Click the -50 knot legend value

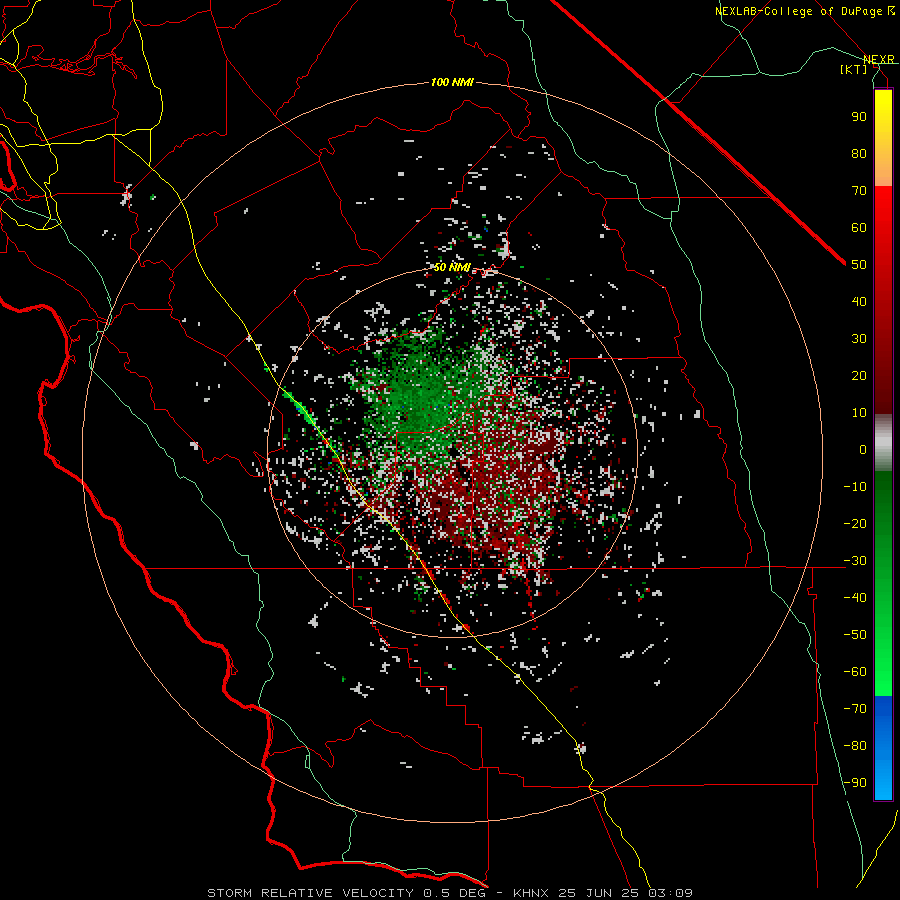point(855,634)
